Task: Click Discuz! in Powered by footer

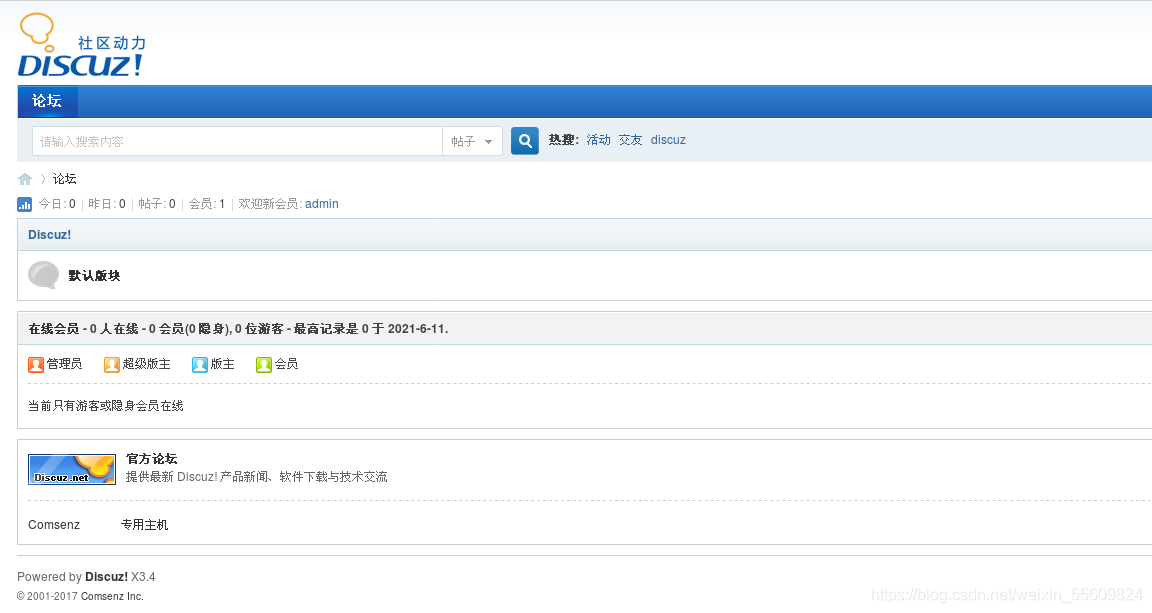Action: 107,577
